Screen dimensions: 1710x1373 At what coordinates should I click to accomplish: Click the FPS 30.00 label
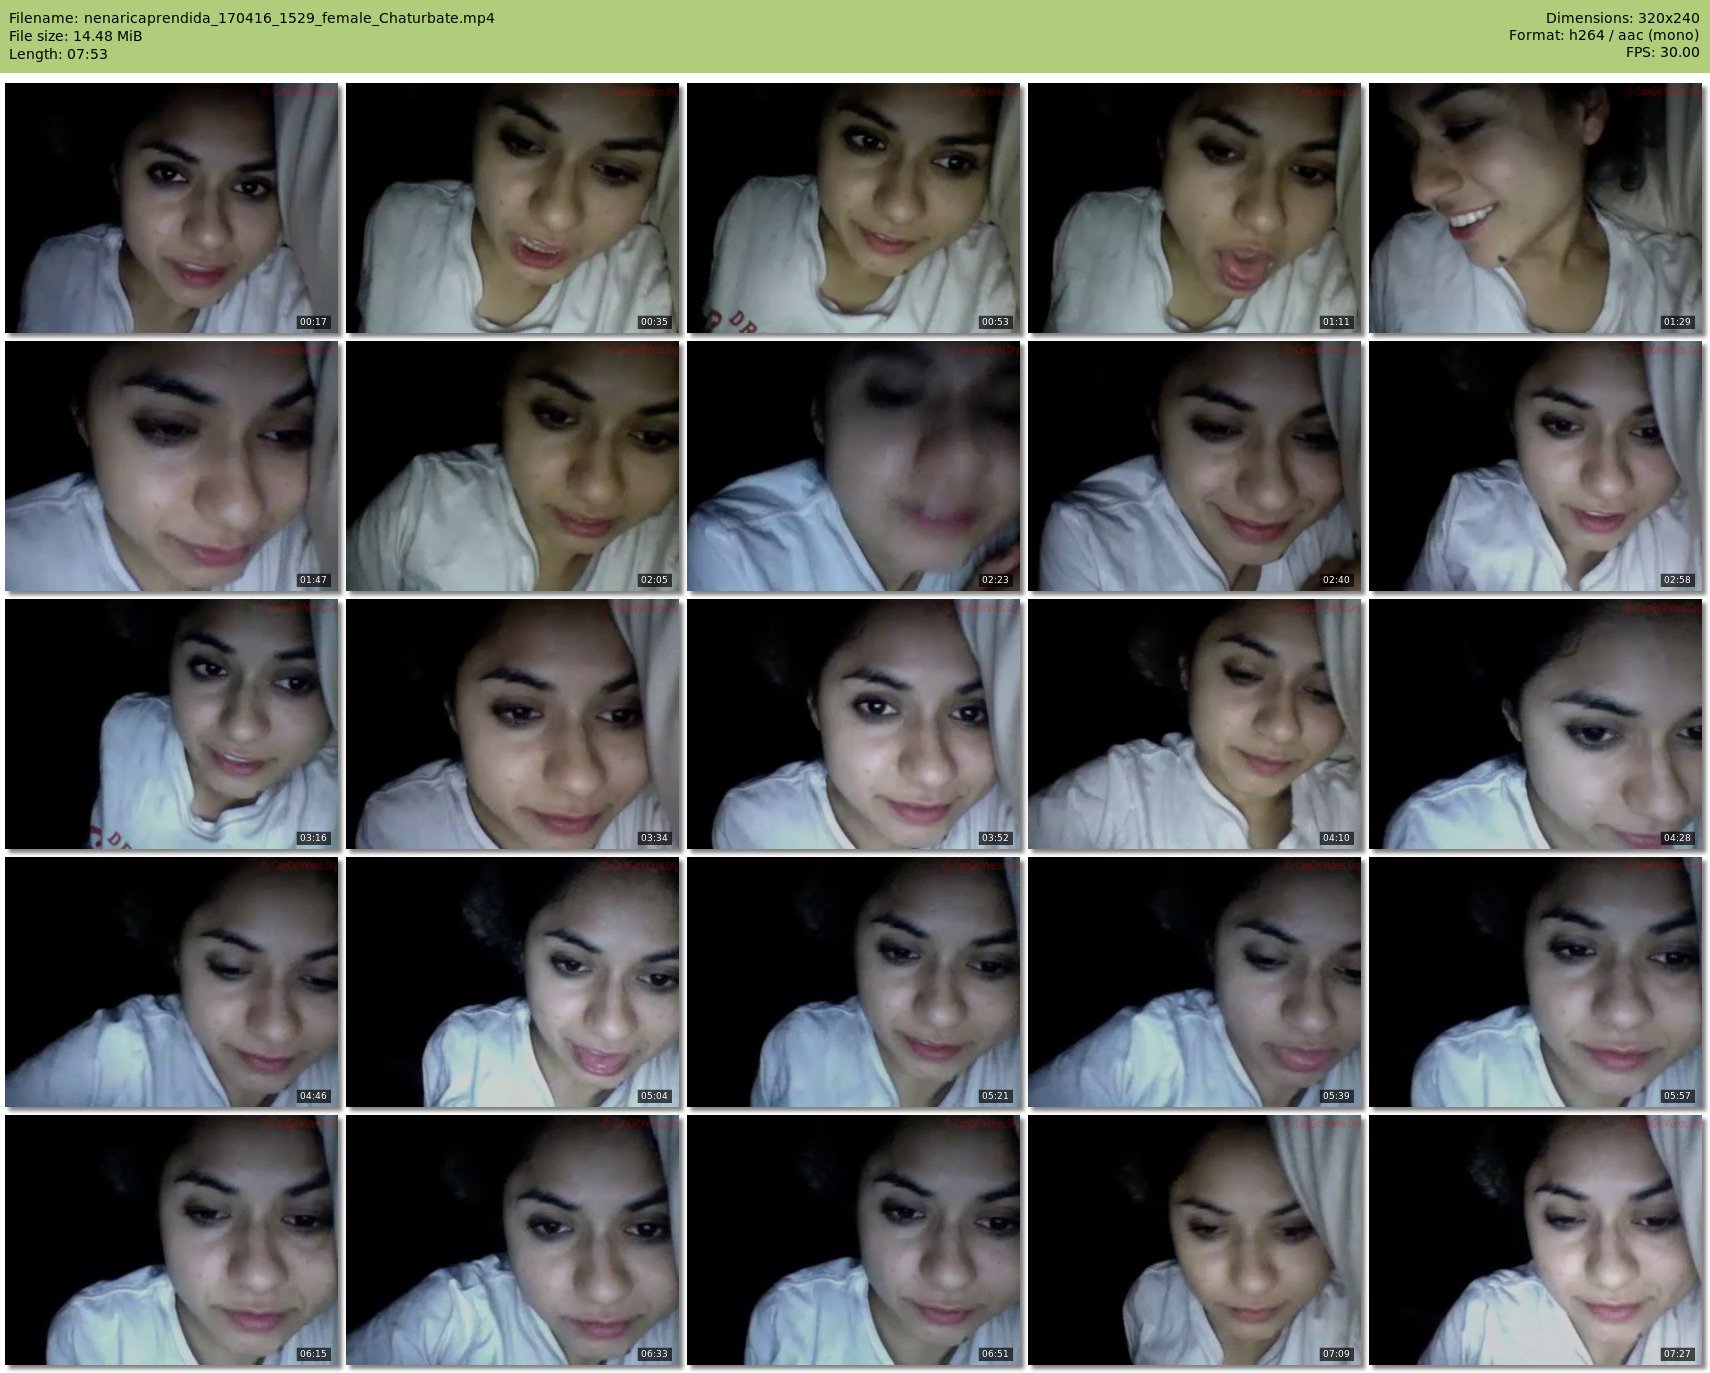tap(1662, 52)
